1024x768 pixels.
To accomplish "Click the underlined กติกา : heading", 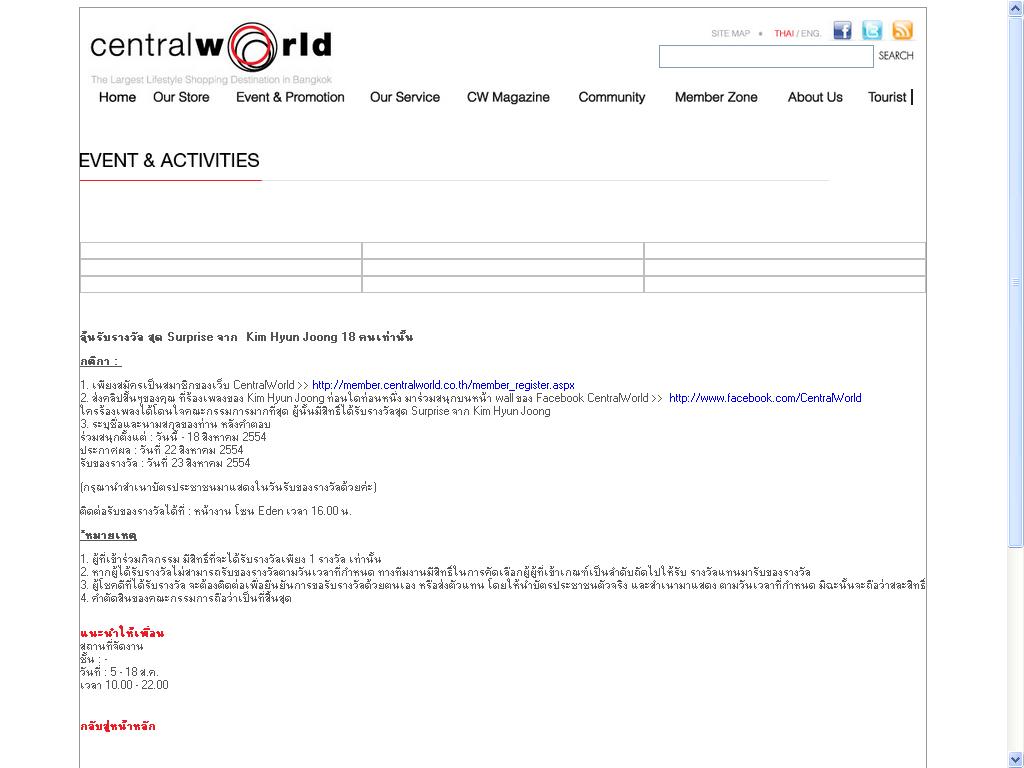I will coord(101,361).
